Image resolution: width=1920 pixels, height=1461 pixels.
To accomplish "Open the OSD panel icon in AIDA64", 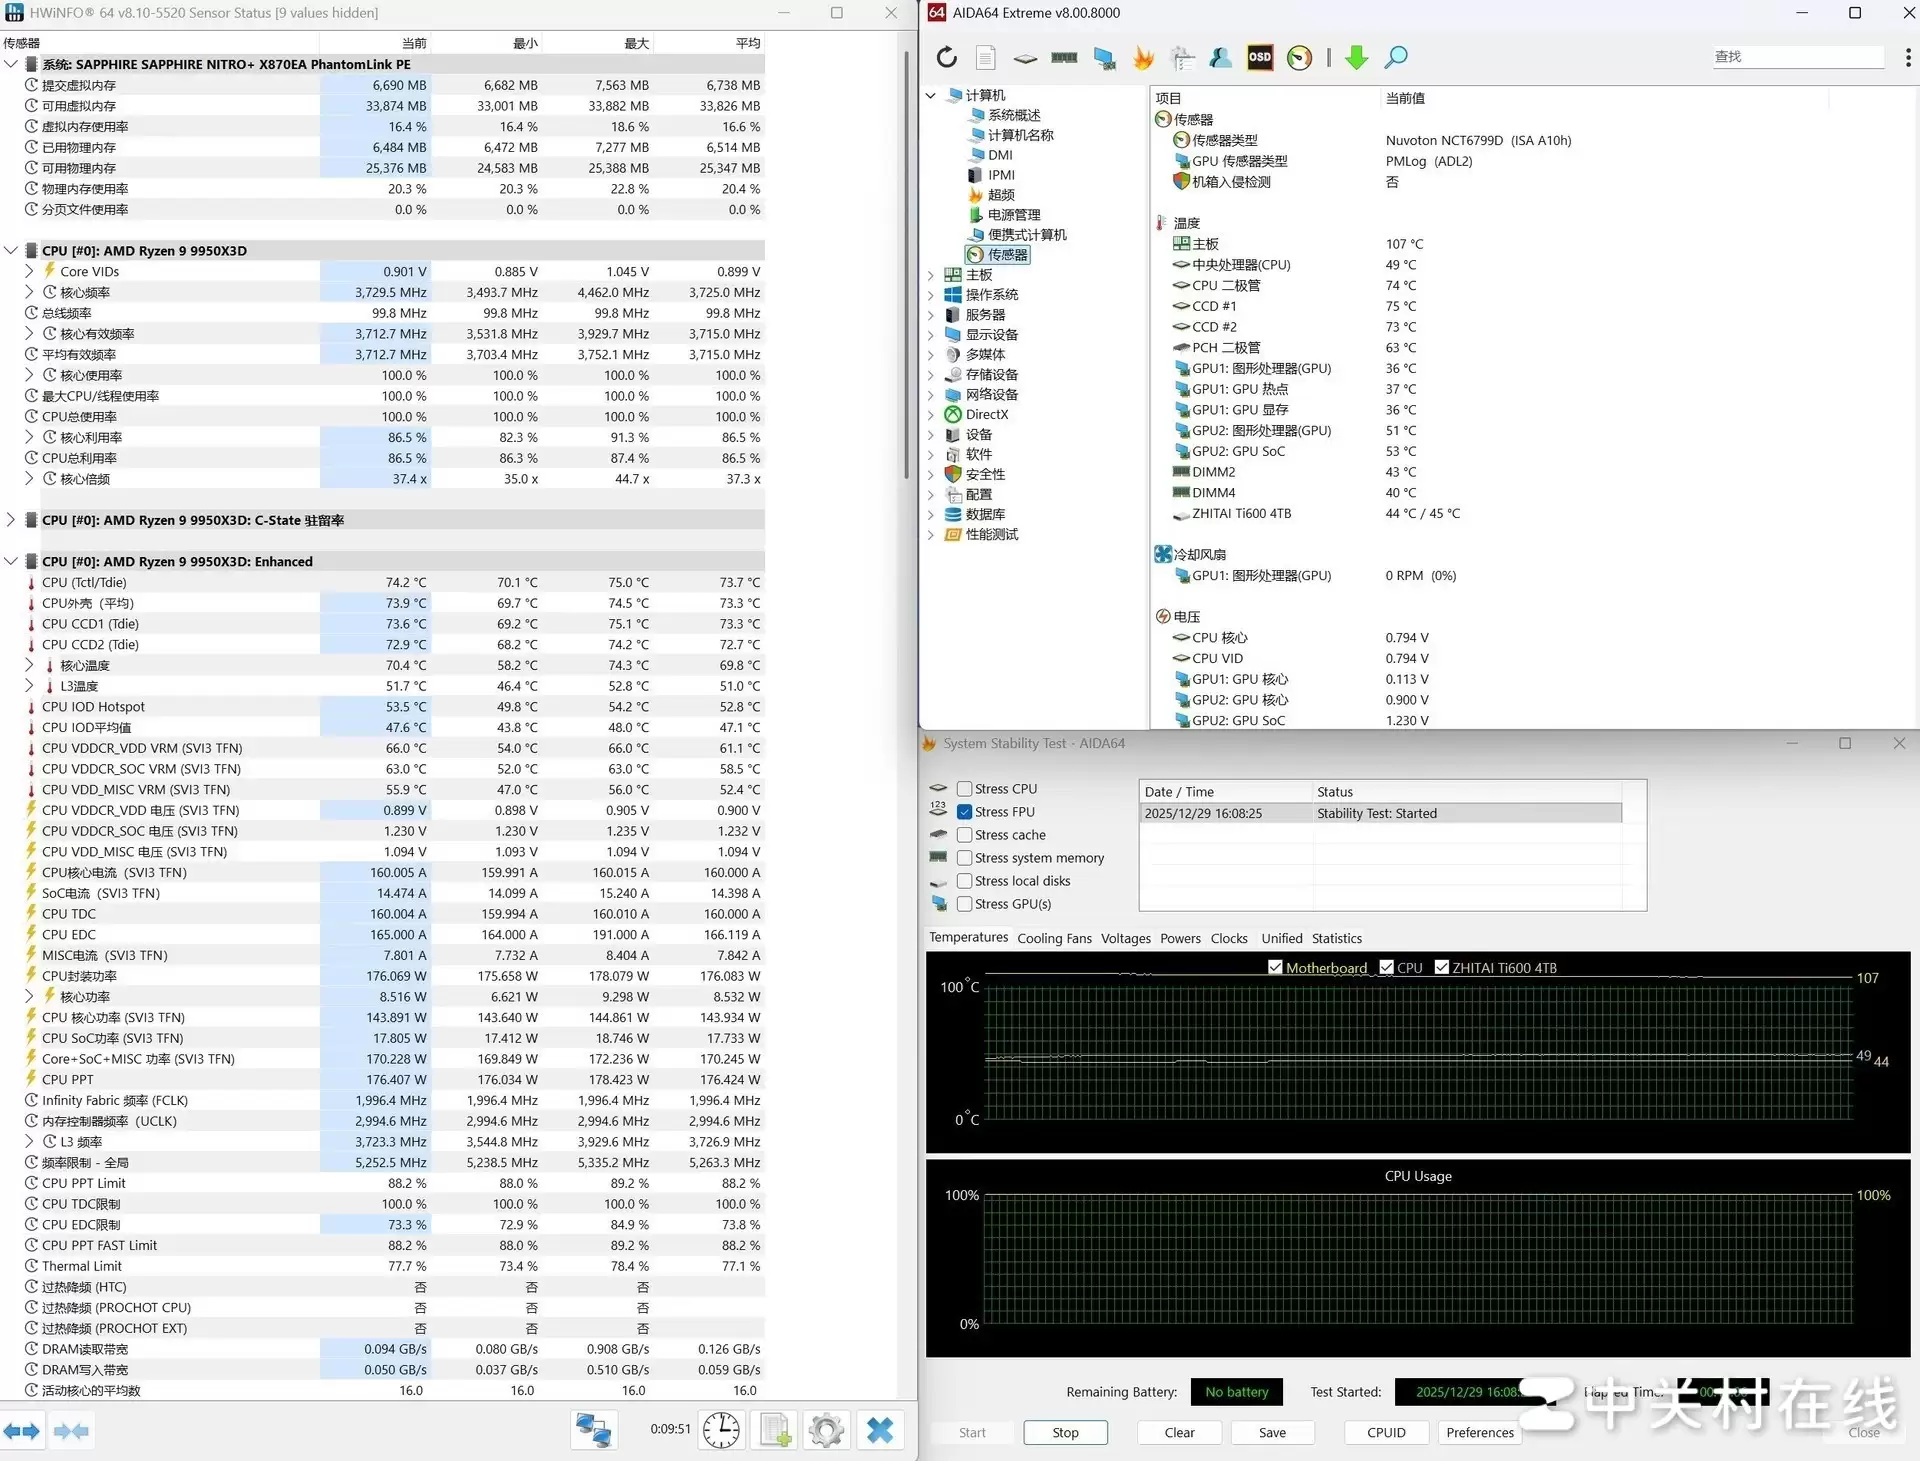I will pos(1258,58).
